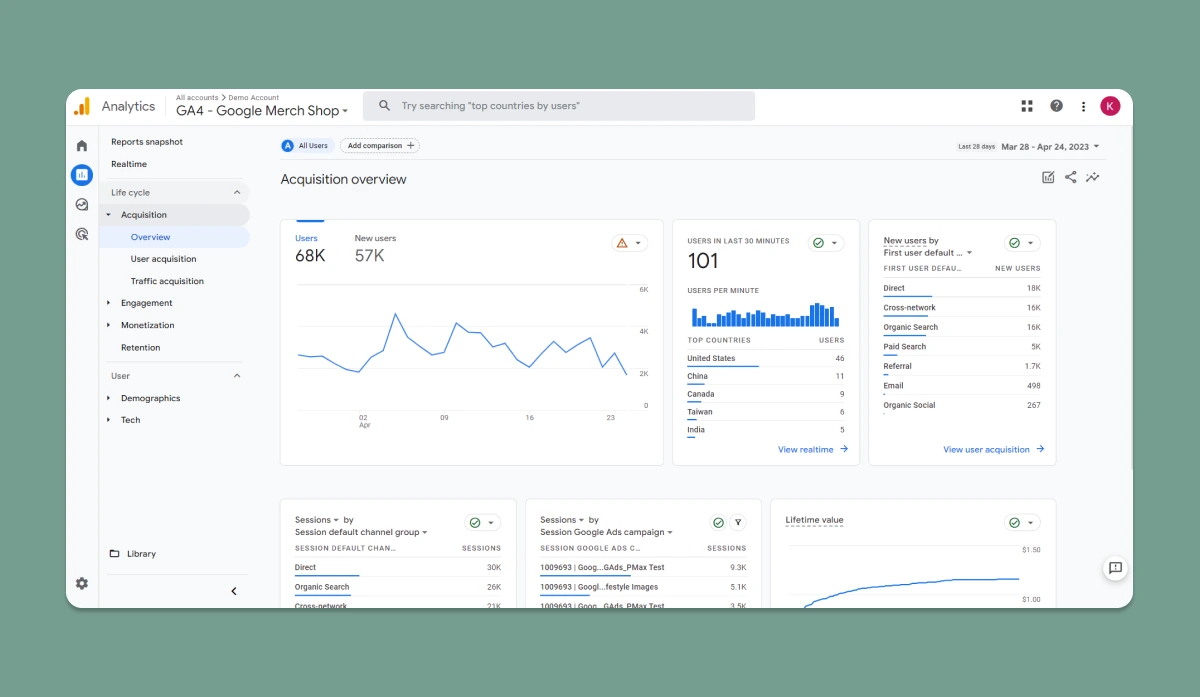The image size is (1200, 697).
Task: Open the feedback icon at right edge
Action: [x=1115, y=568]
